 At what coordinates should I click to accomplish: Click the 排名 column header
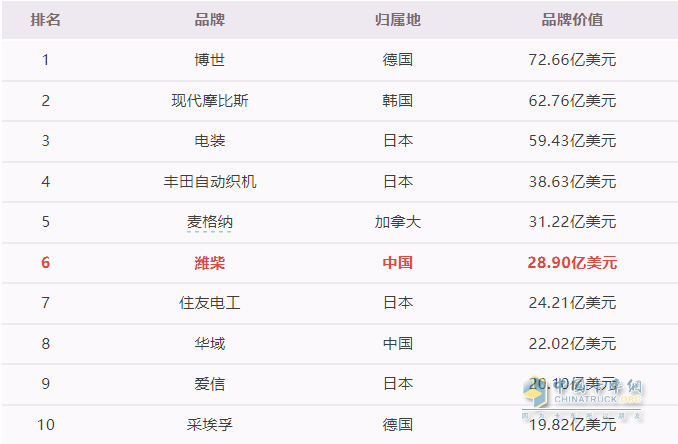45,19
